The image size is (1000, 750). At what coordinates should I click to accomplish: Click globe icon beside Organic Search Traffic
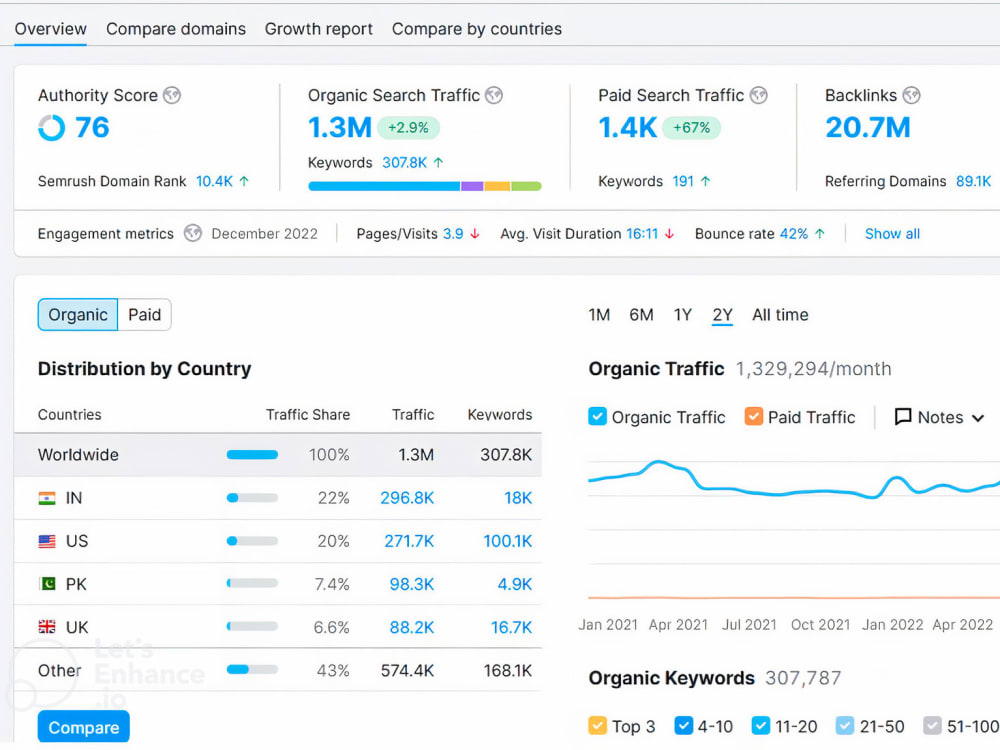494,96
